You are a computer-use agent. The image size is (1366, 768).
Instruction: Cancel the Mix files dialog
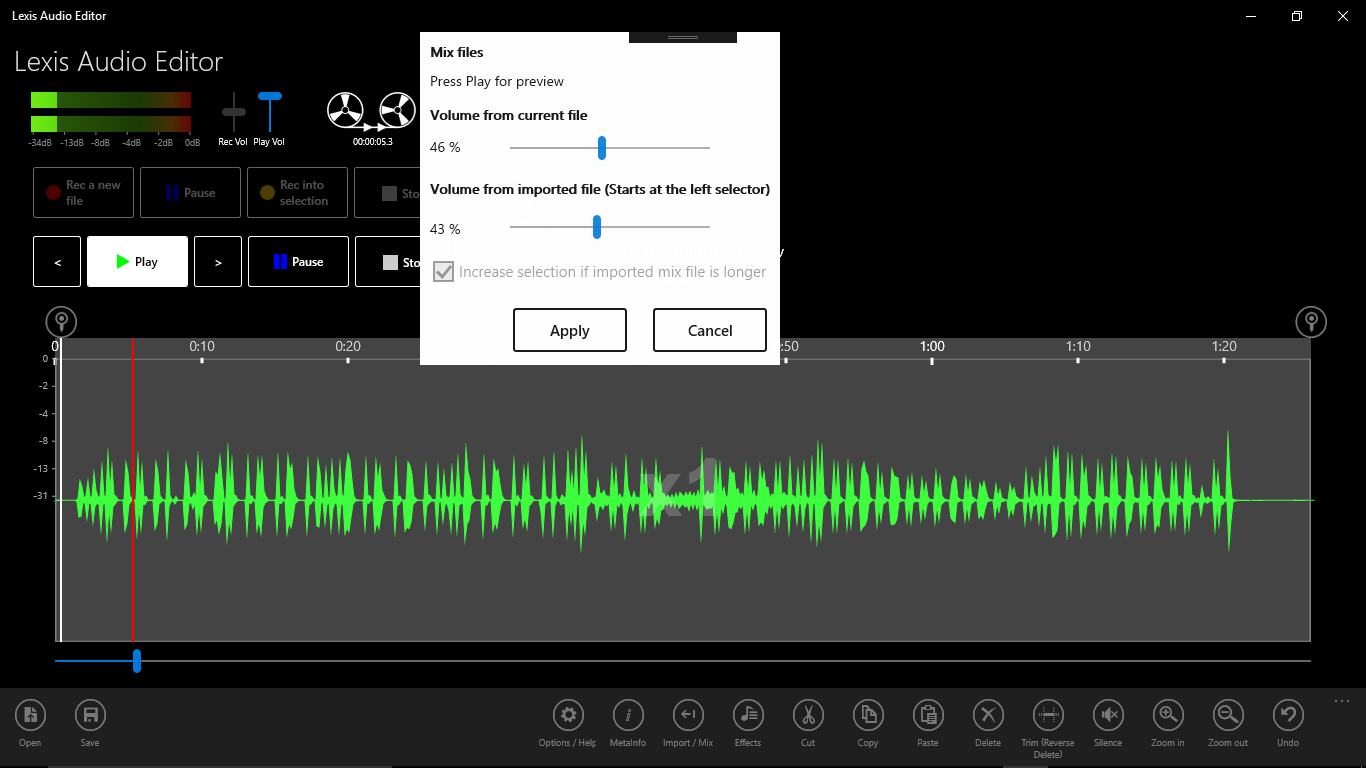click(710, 330)
